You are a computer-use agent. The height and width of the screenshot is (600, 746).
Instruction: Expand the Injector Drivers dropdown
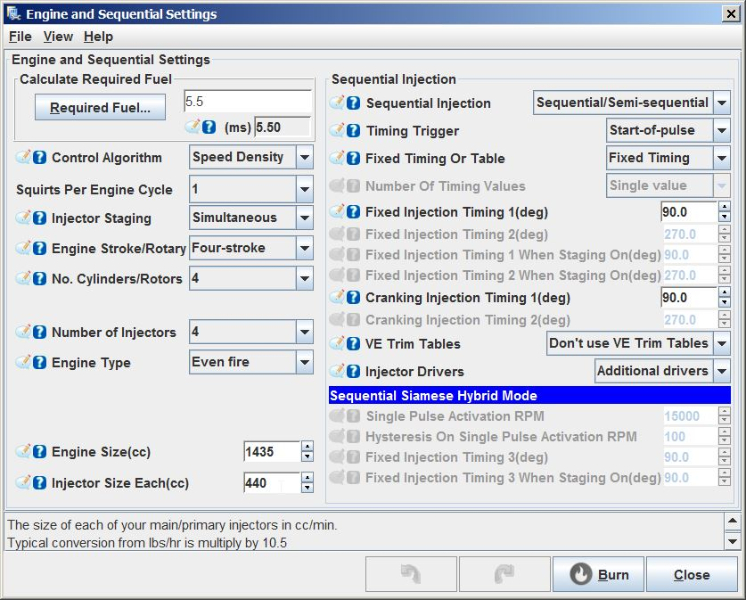[721, 371]
